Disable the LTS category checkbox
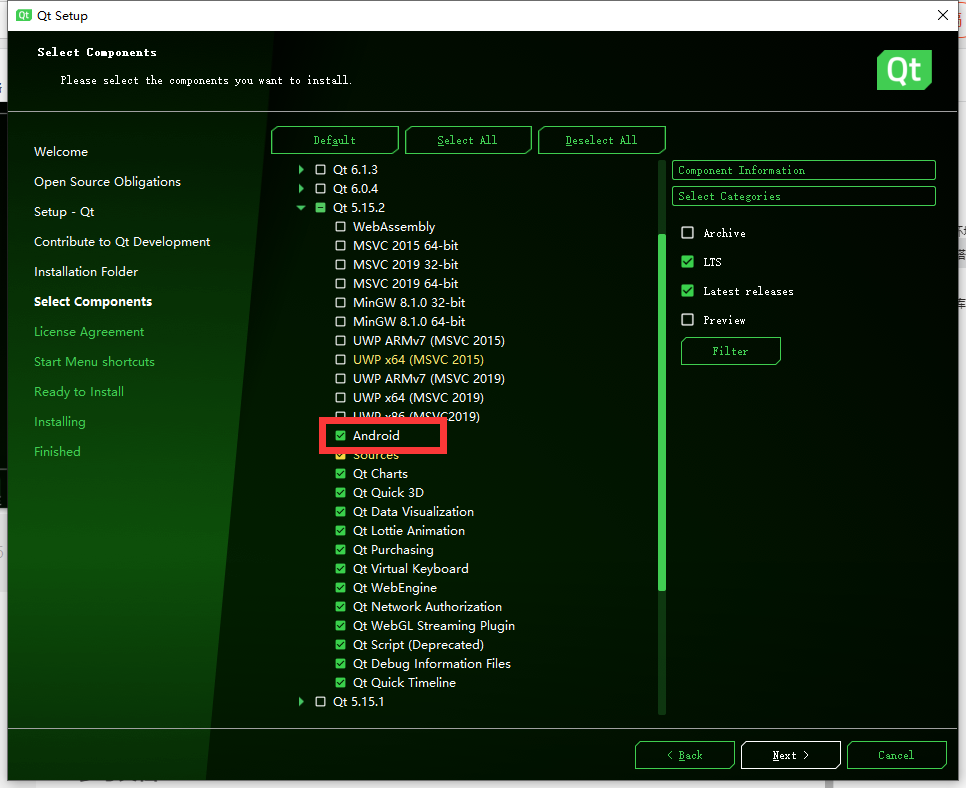This screenshot has height=788, width=966. point(688,262)
